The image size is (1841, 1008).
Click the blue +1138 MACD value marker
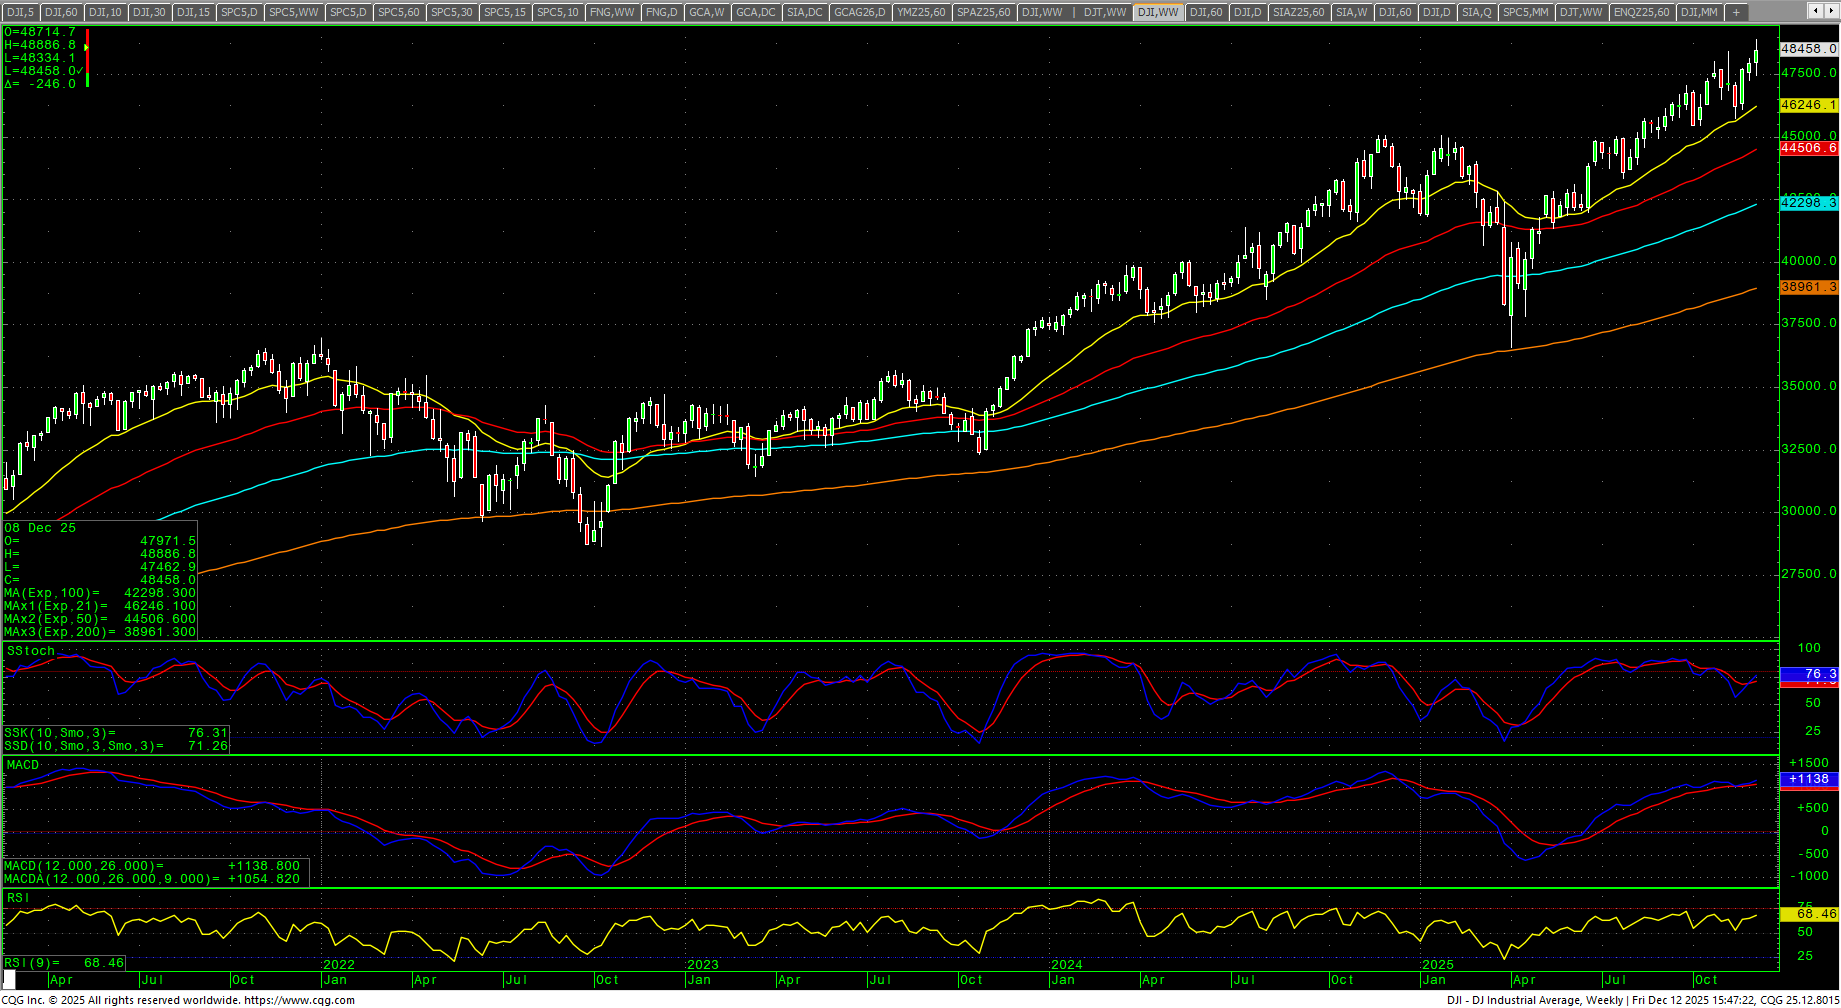click(x=1809, y=779)
